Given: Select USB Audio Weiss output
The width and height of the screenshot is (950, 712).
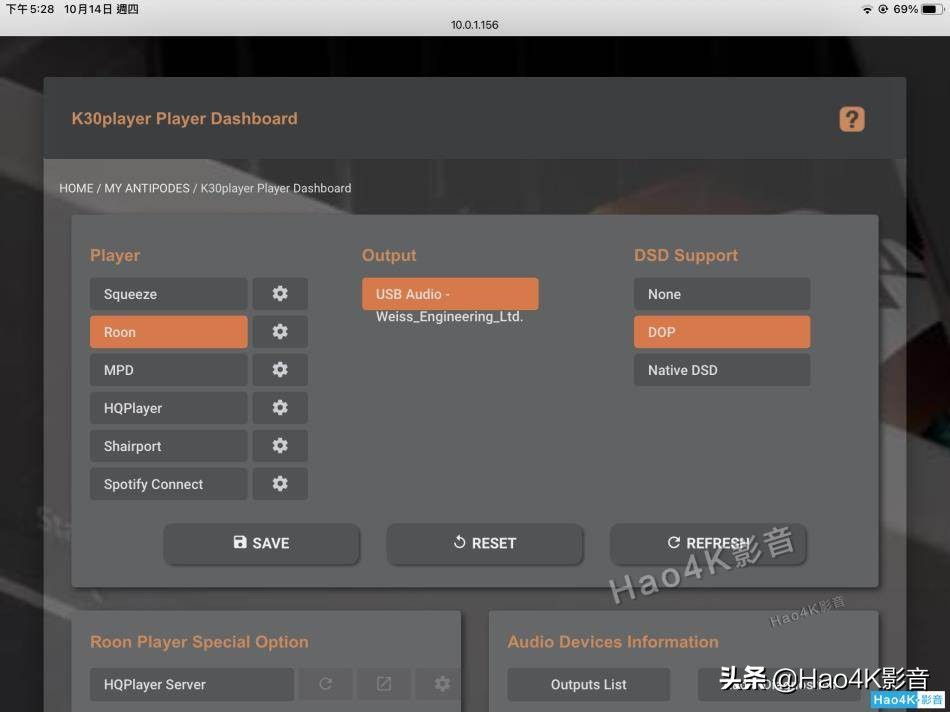Looking at the screenshot, I should click(x=449, y=293).
